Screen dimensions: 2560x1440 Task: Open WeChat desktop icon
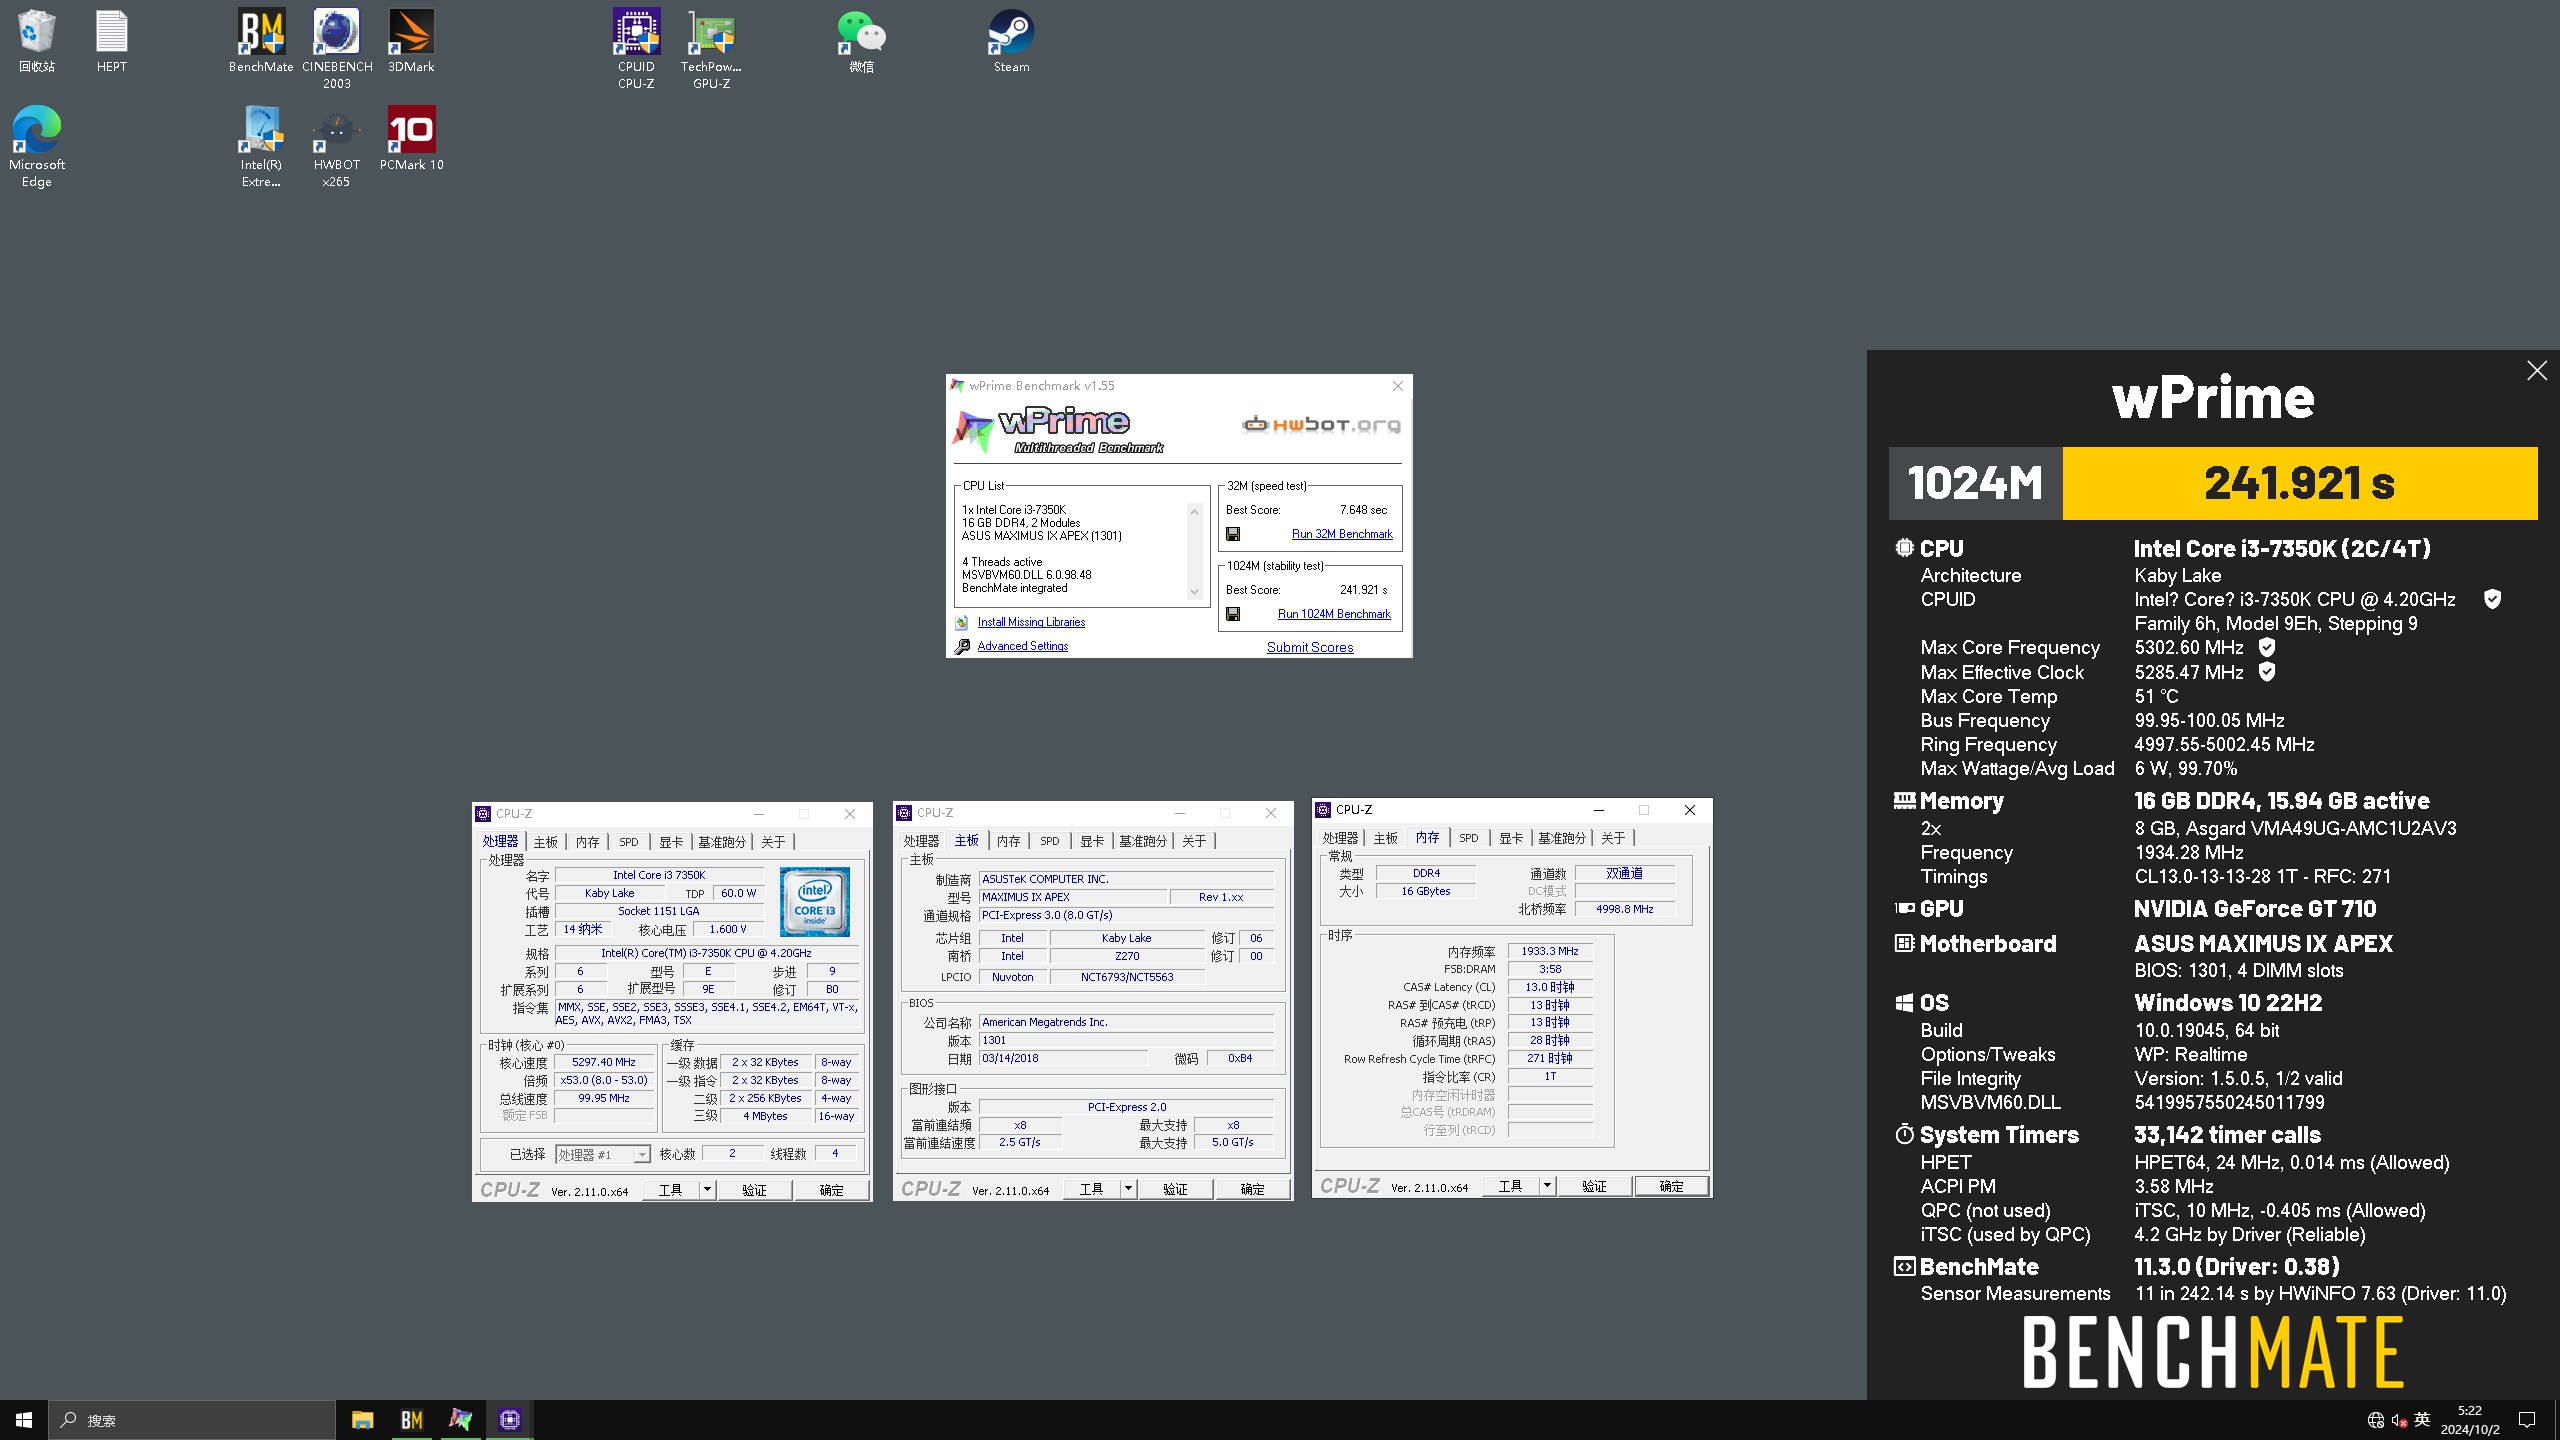(x=861, y=40)
